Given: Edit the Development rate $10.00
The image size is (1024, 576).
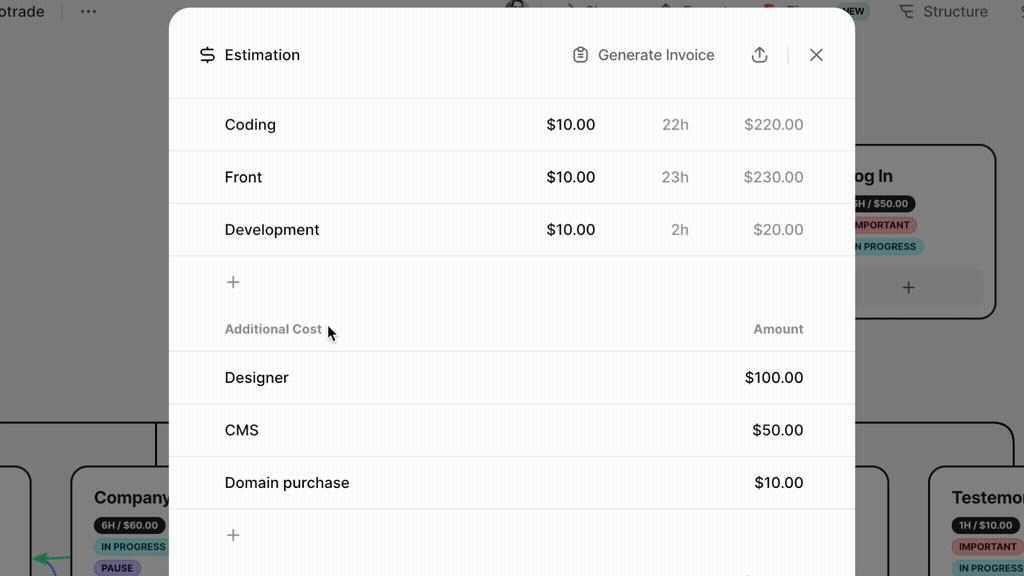Looking at the screenshot, I should [x=571, y=230].
